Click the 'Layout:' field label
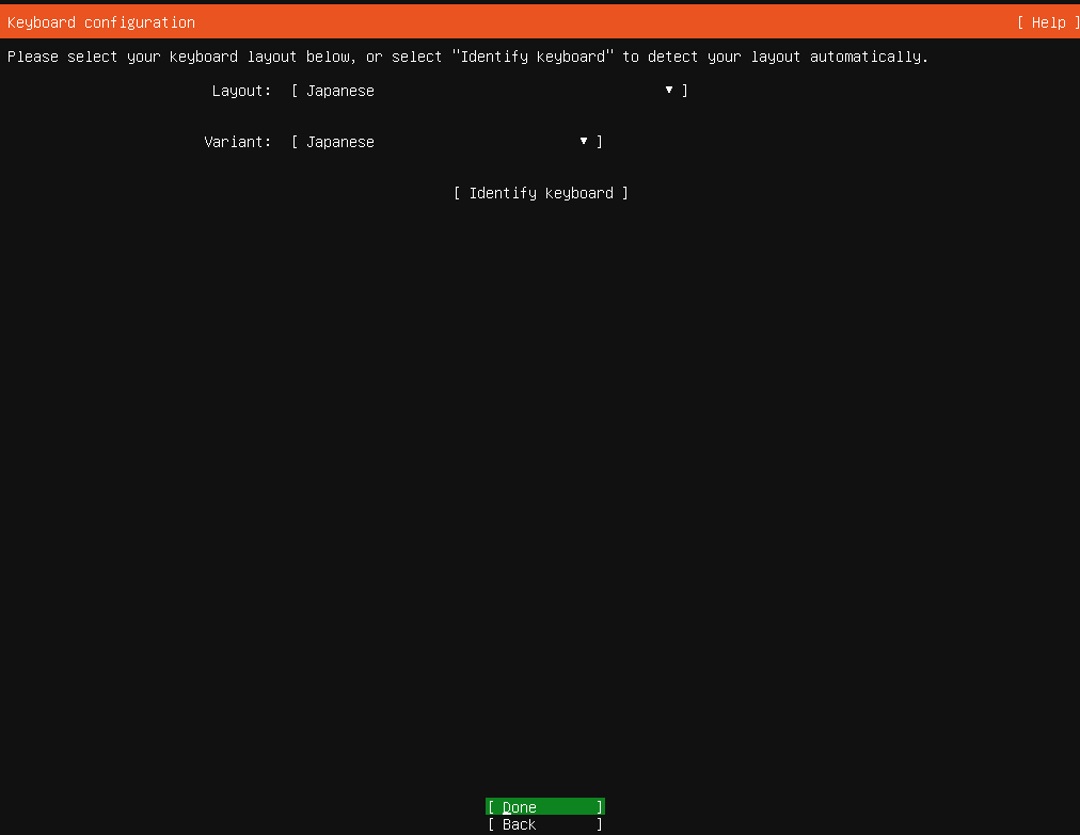 (x=241, y=91)
